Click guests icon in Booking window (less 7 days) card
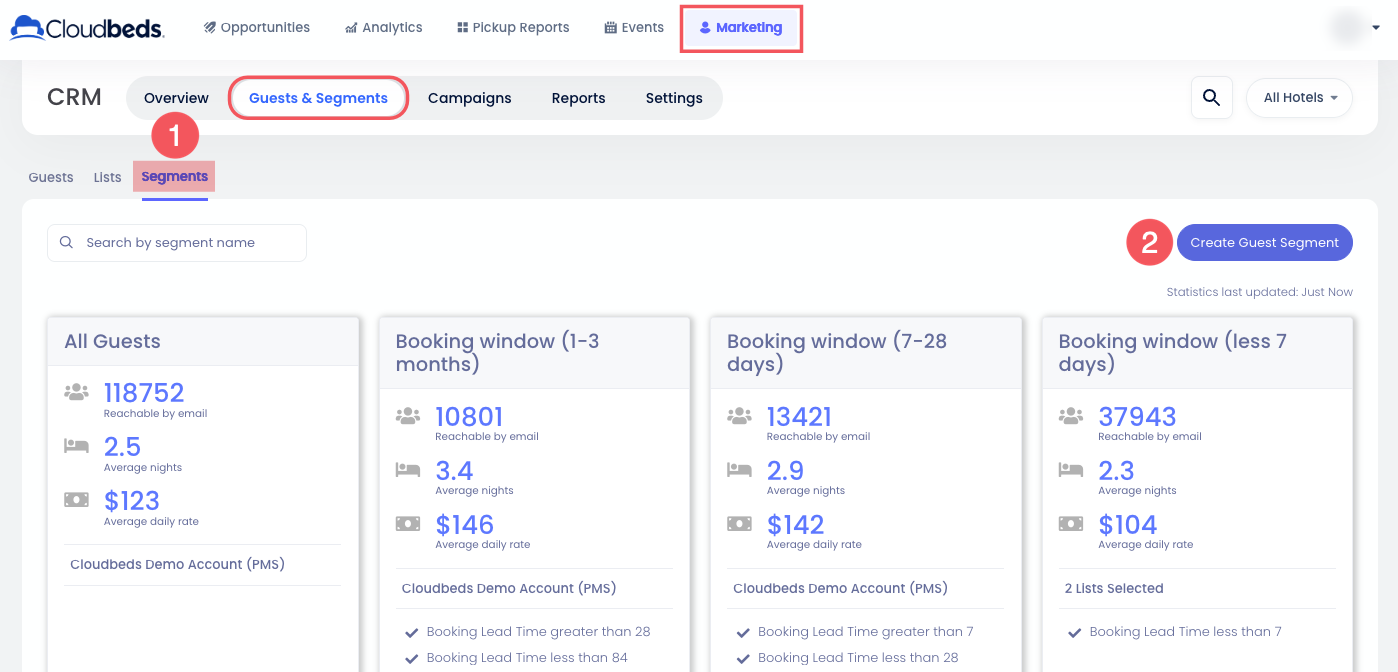This screenshot has width=1398, height=672. click(x=1070, y=416)
